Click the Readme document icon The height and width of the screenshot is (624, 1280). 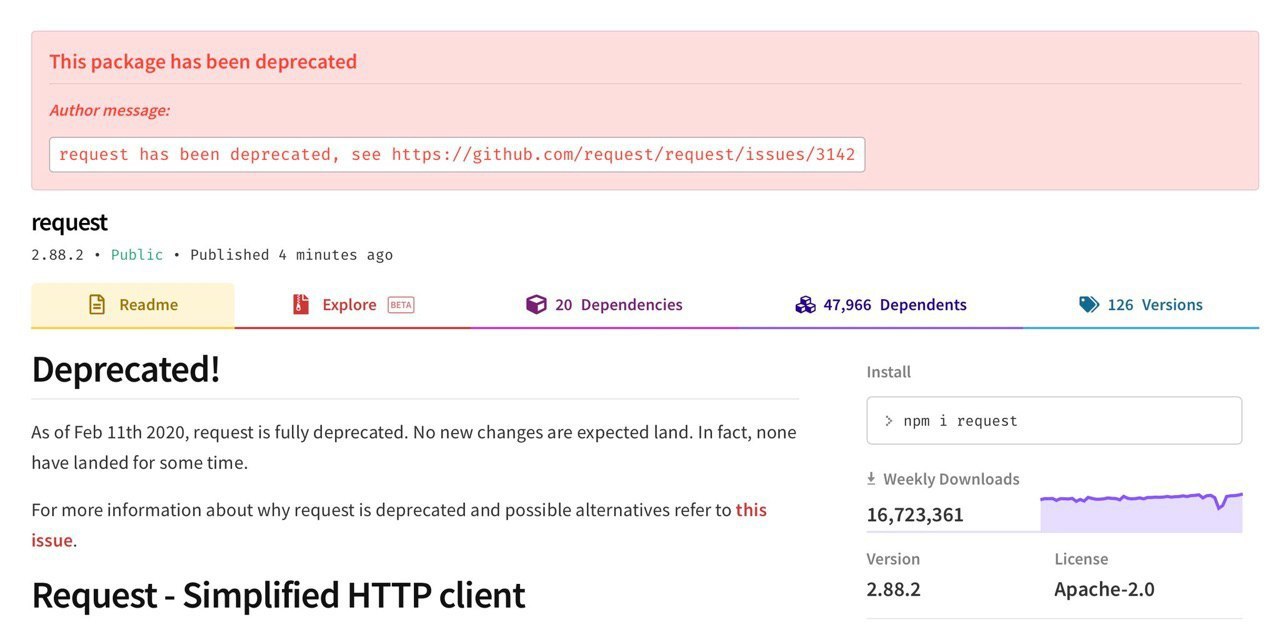(x=97, y=305)
